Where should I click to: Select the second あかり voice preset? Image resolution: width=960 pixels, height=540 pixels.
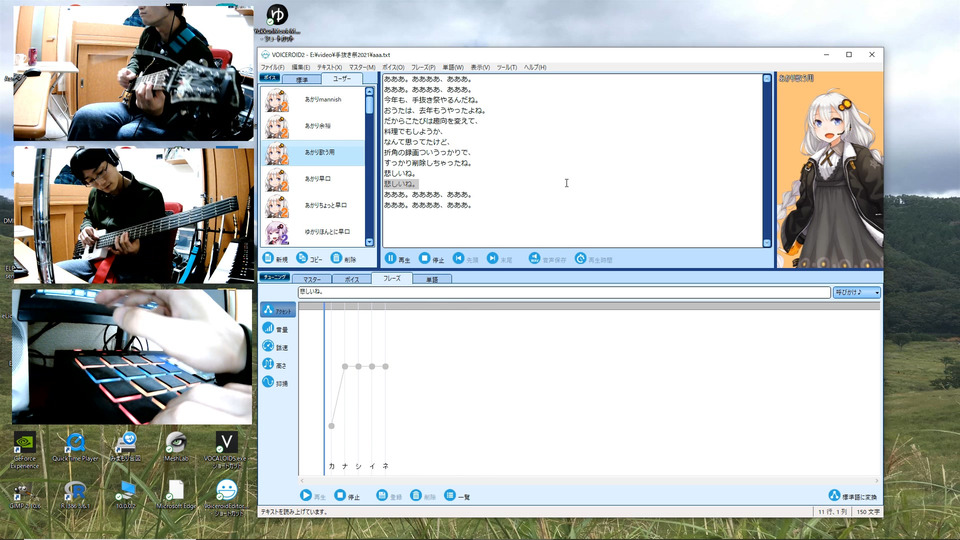(x=313, y=126)
